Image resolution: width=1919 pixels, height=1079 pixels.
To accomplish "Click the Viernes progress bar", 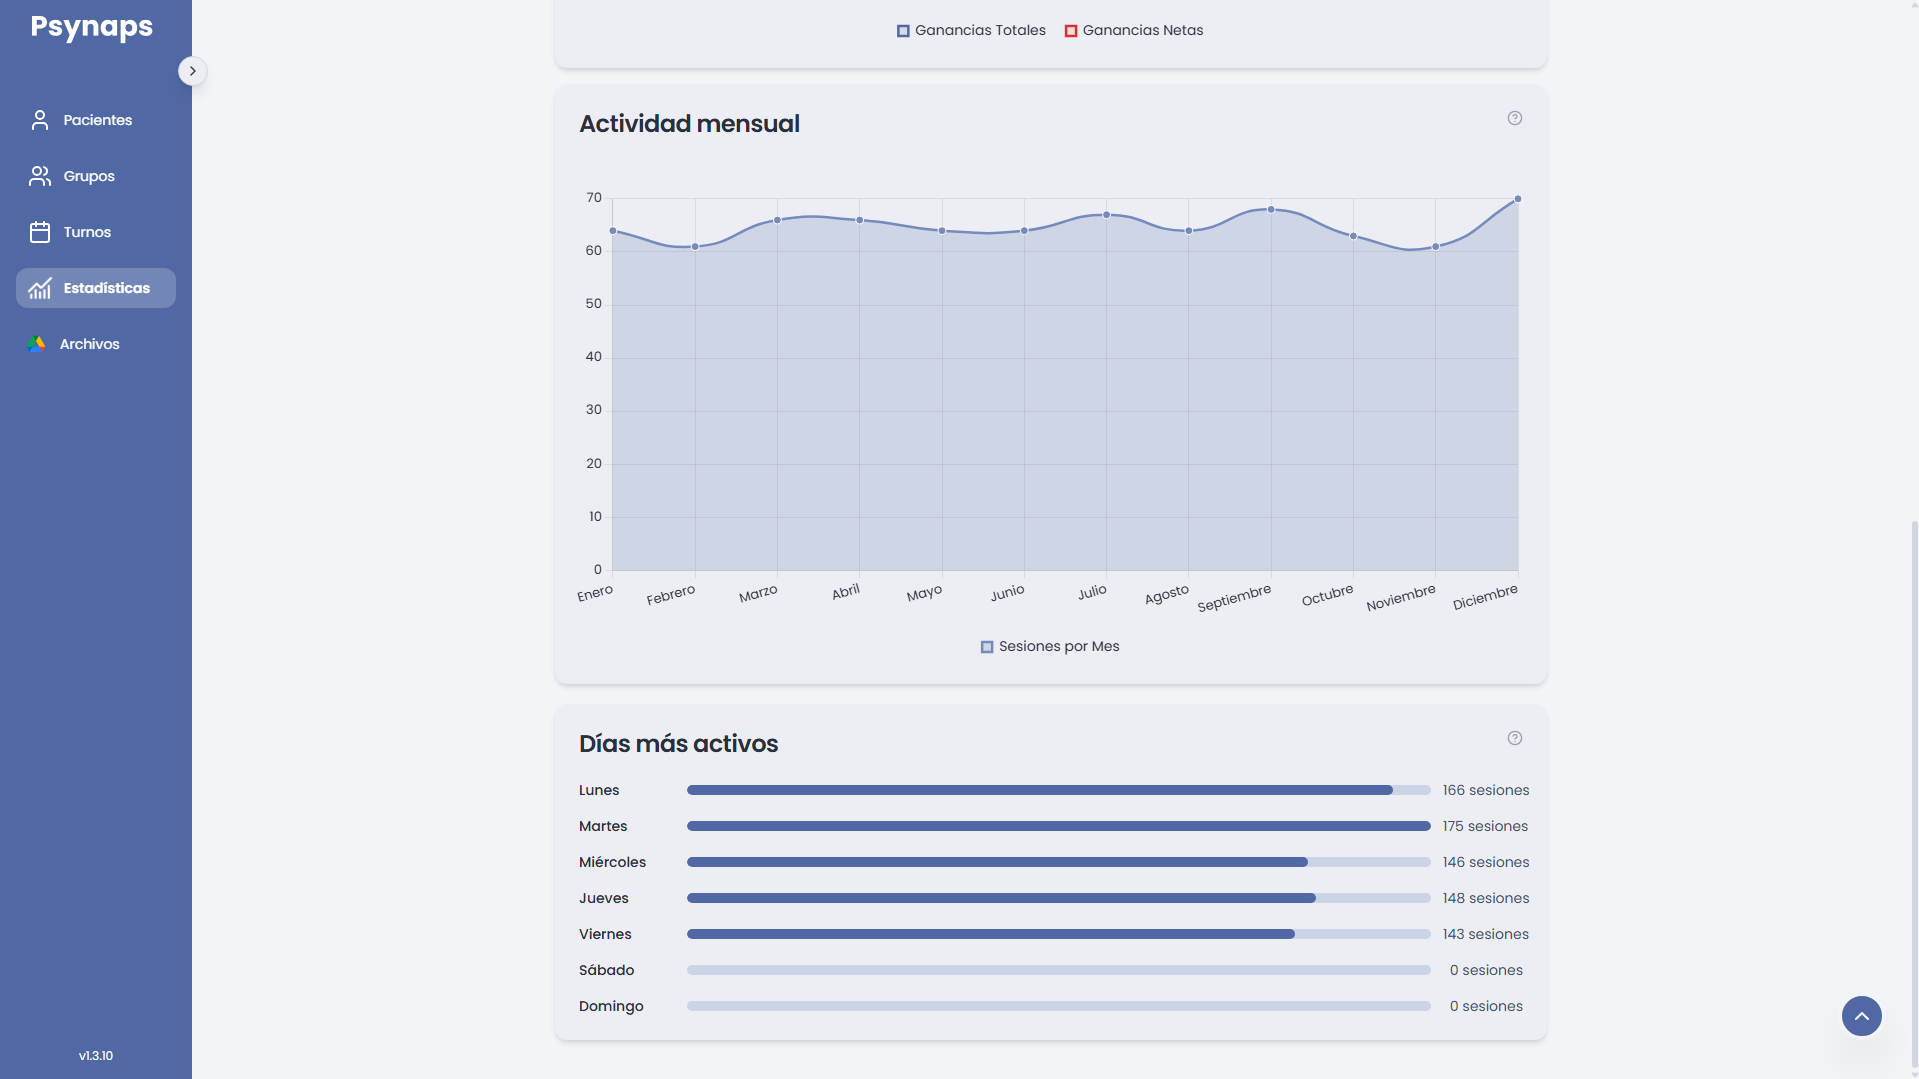I will 1059,934.
